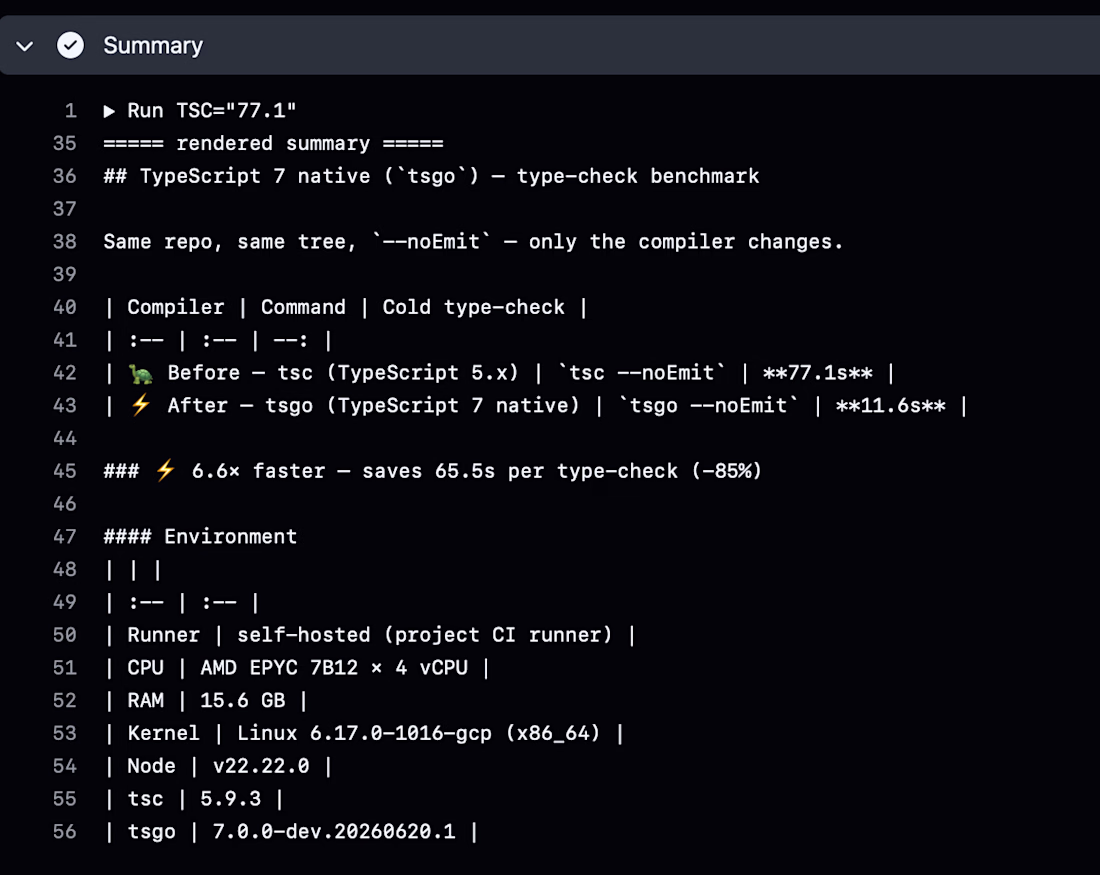Select line number 47
The image size is (1100, 875).
point(65,537)
